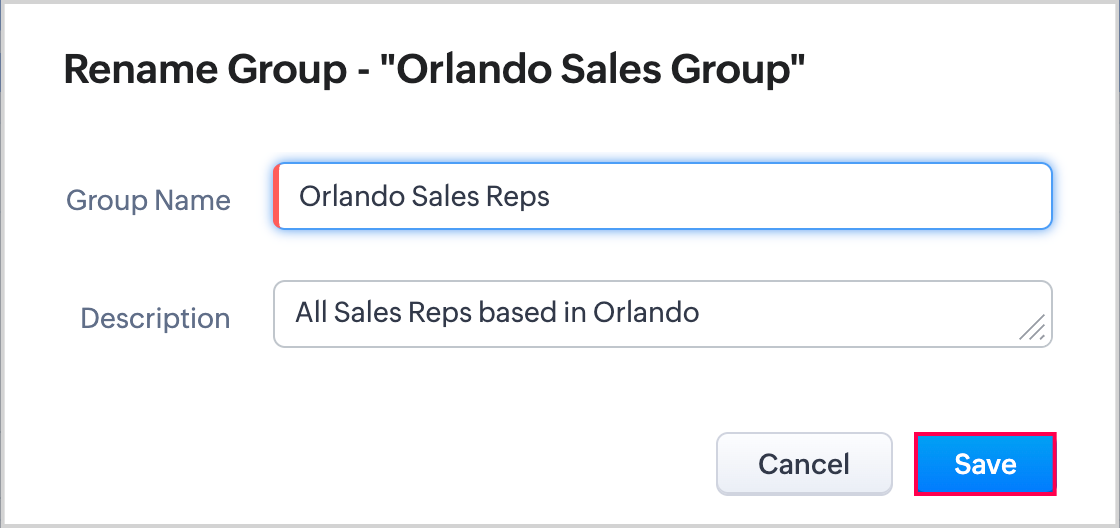
Task: Click the Cancel button
Action: coord(804,464)
